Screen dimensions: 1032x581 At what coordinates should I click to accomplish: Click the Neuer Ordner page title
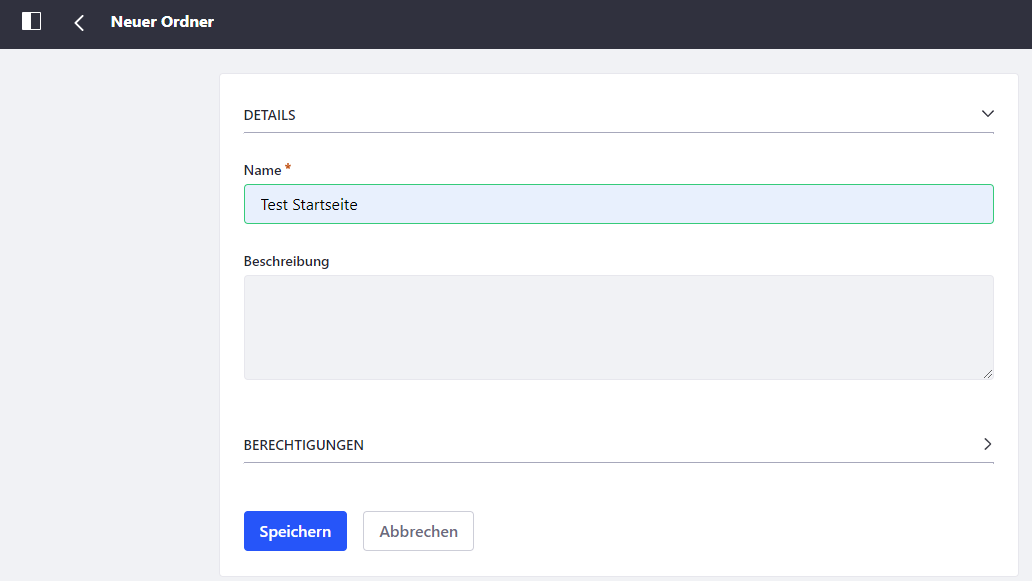[162, 22]
